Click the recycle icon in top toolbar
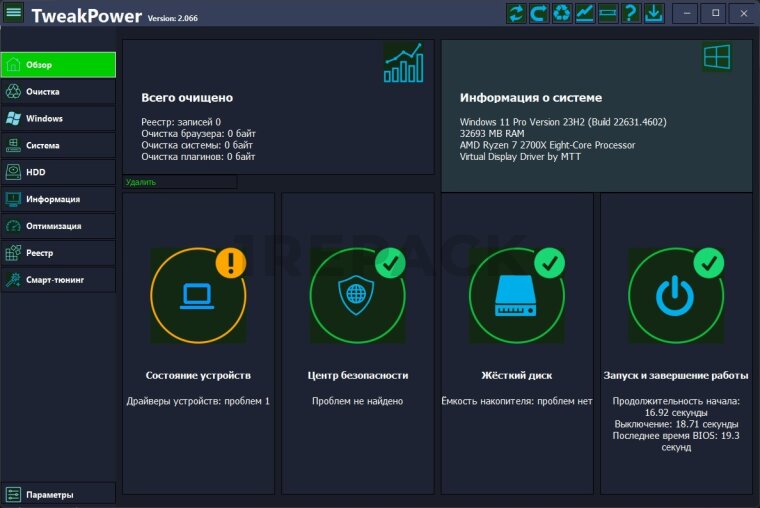The width and height of the screenshot is (760, 508). pos(562,13)
